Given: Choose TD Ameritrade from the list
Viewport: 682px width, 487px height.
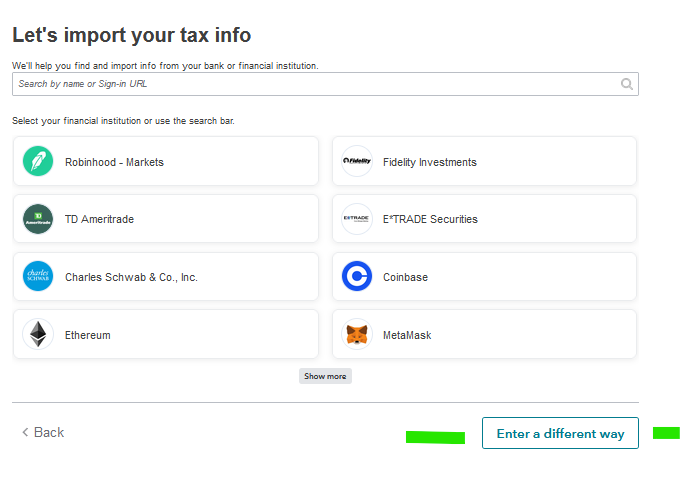Looking at the screenshot, I should 166,219.
